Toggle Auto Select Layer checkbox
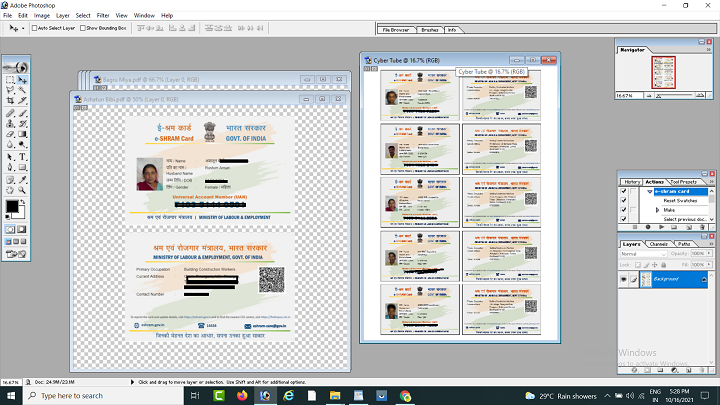 tap(34, 28)
